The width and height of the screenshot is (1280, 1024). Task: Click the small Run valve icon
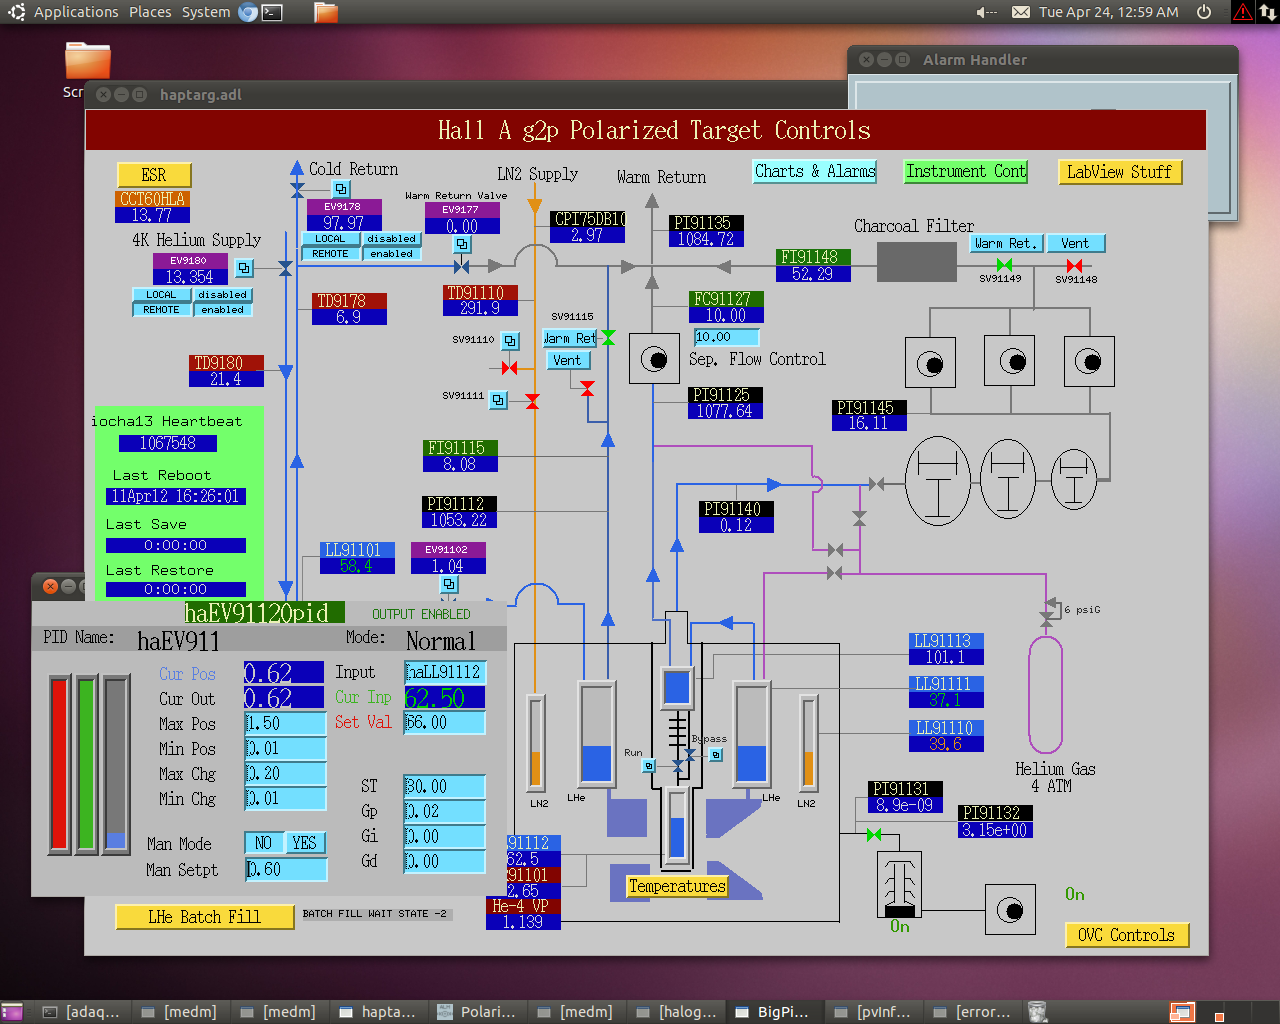coord(649,766)
